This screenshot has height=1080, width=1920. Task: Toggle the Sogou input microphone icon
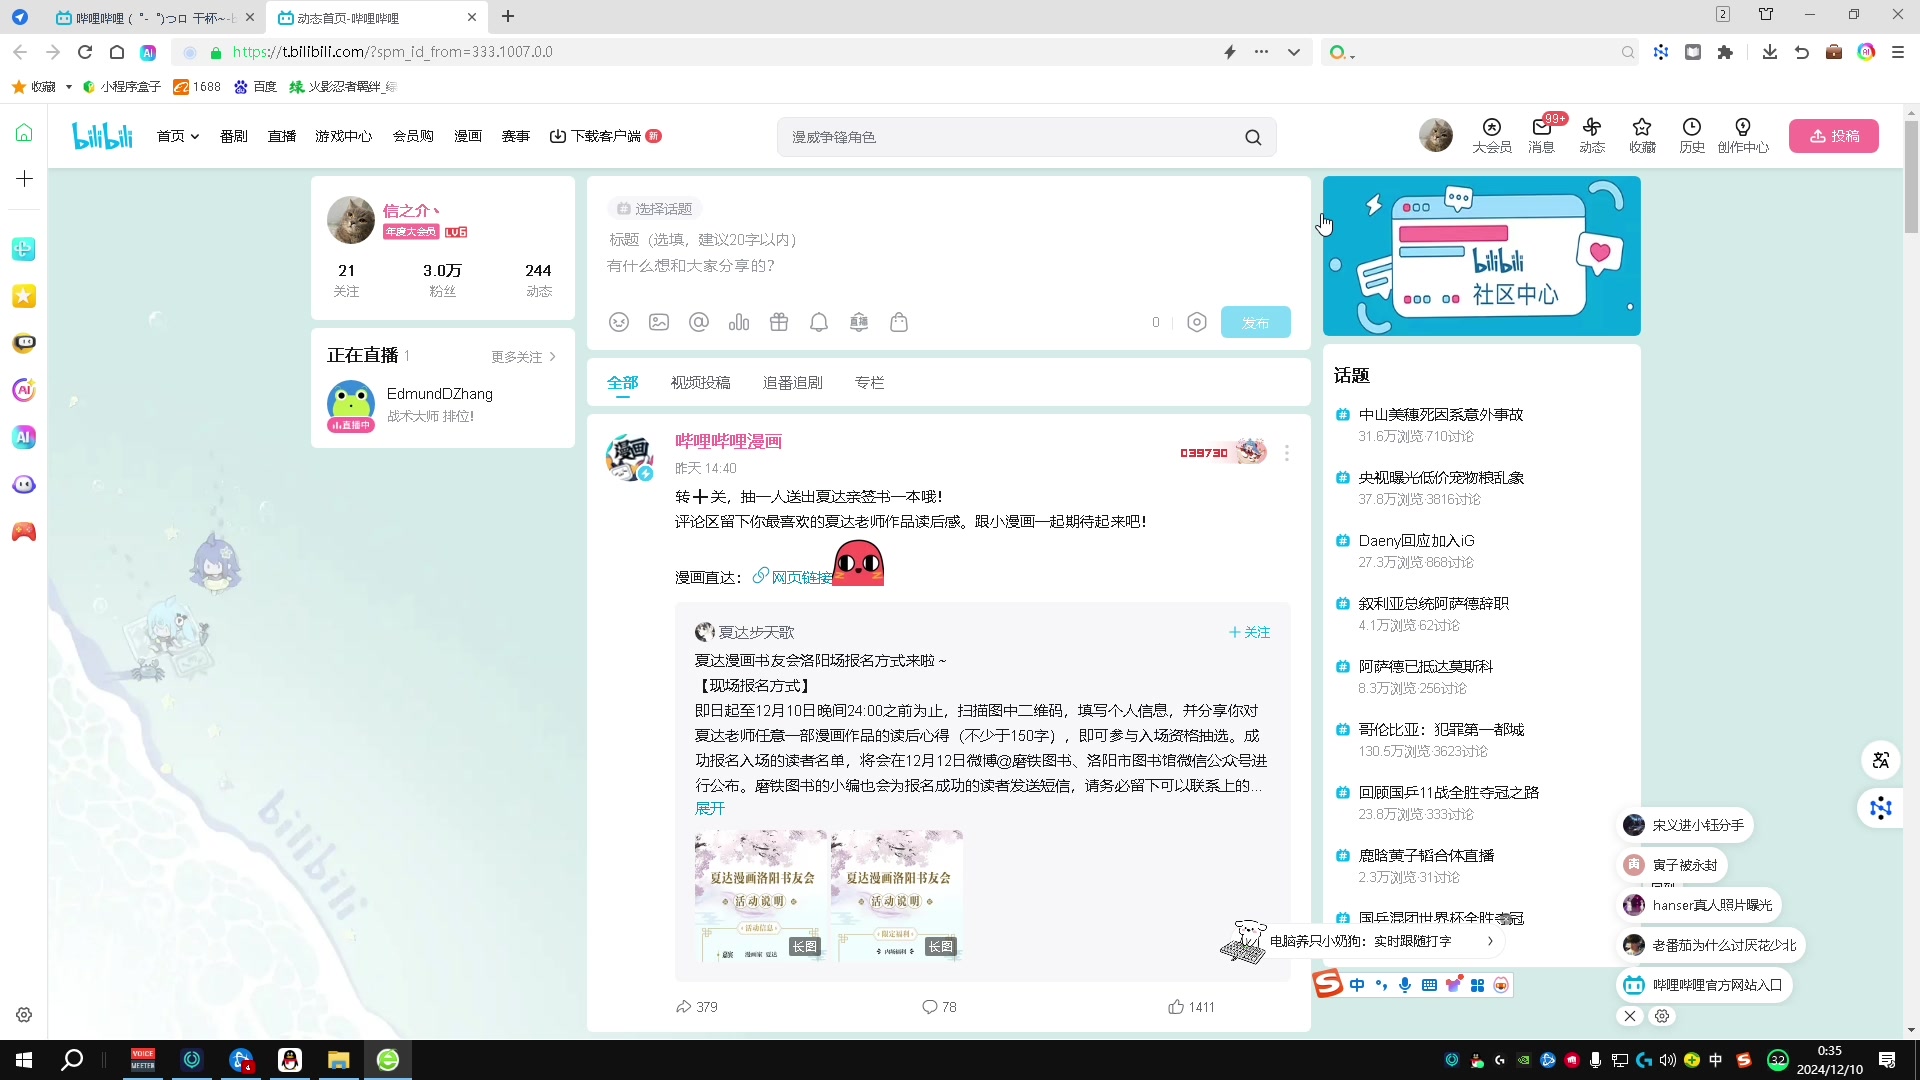pos(1405,985)
